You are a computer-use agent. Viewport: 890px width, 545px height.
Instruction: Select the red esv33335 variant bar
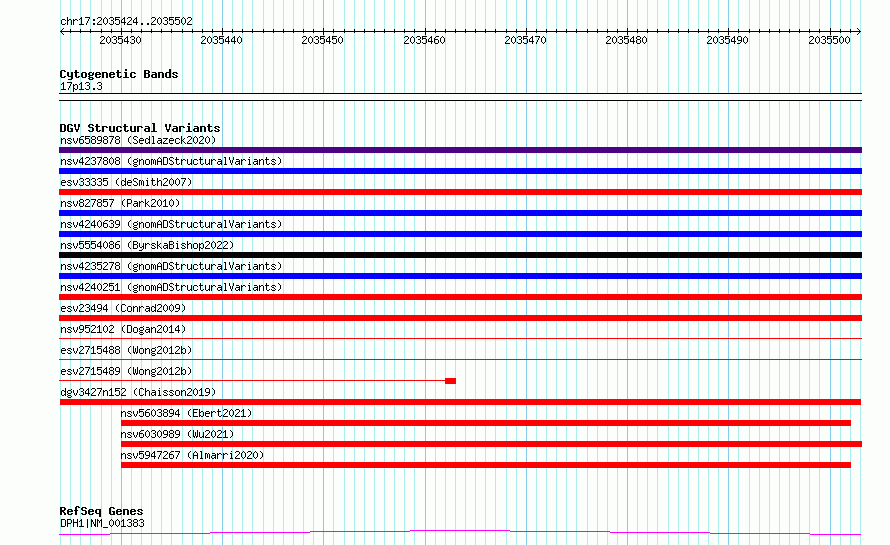[460, 192]
